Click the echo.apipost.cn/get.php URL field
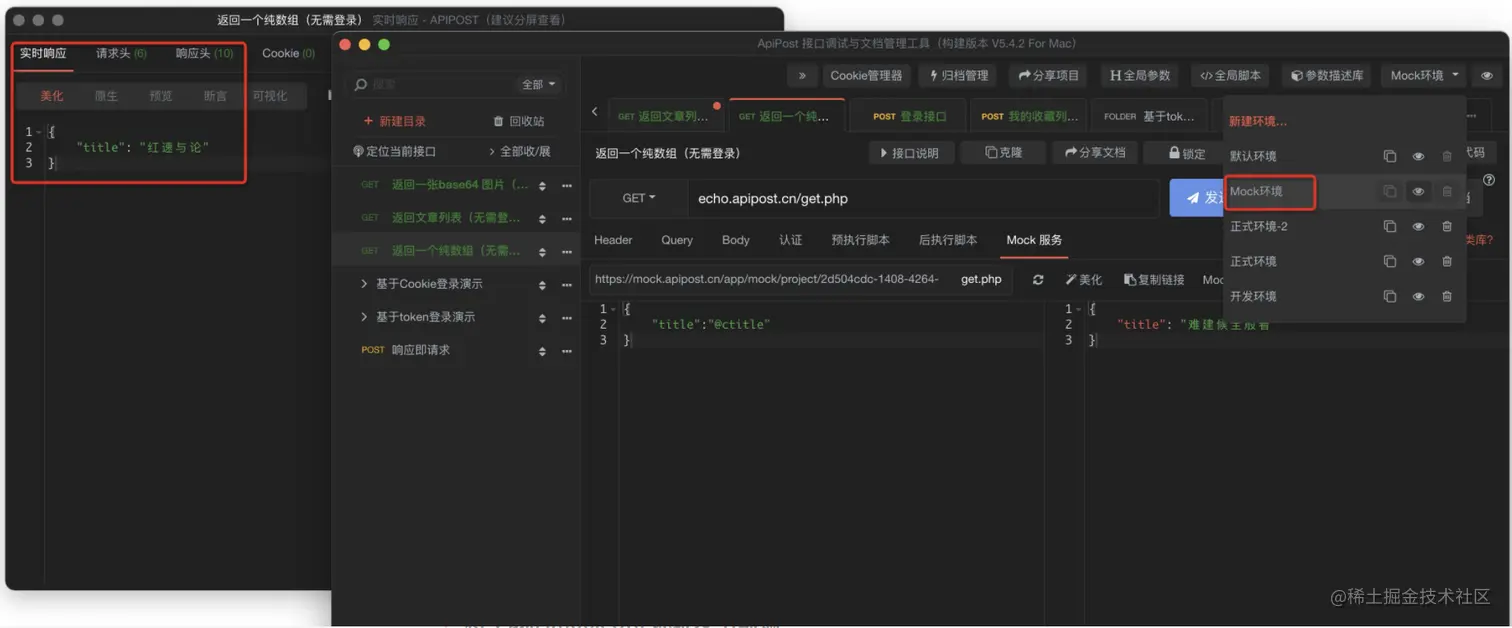 tap(923, 198)
